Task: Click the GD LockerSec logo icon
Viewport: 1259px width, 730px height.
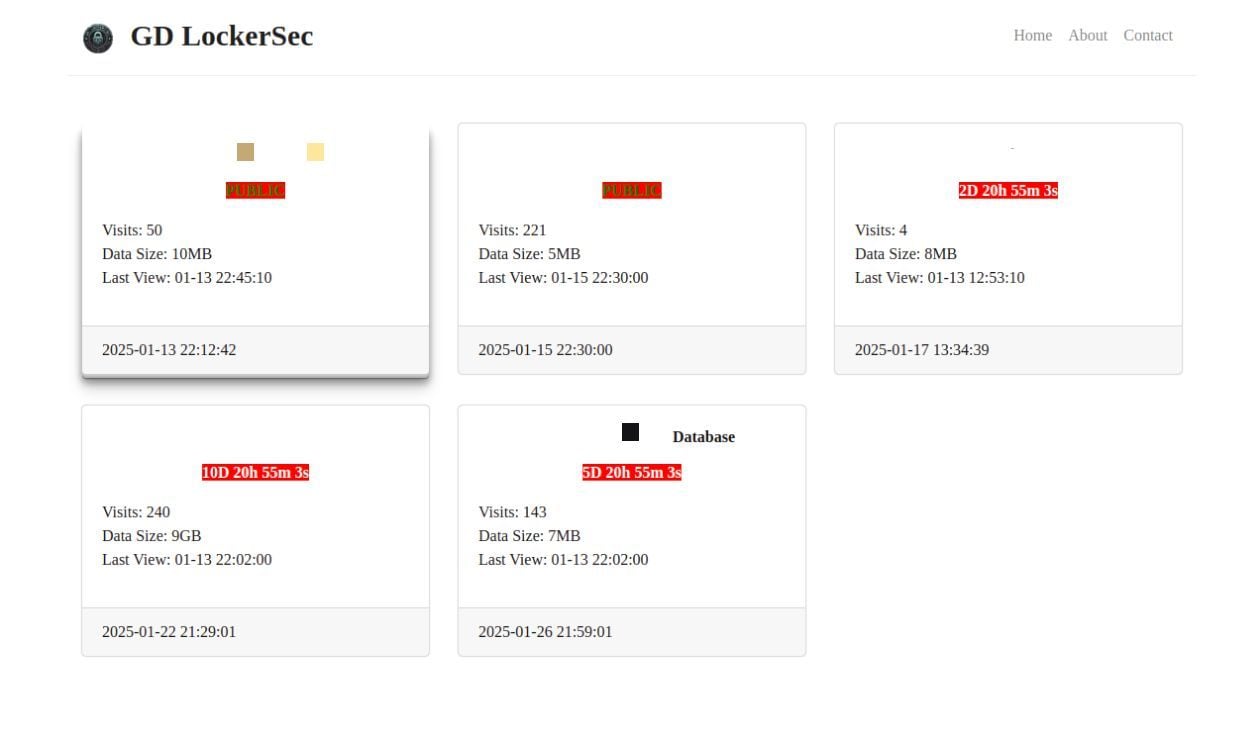Action: click(97, 38)
